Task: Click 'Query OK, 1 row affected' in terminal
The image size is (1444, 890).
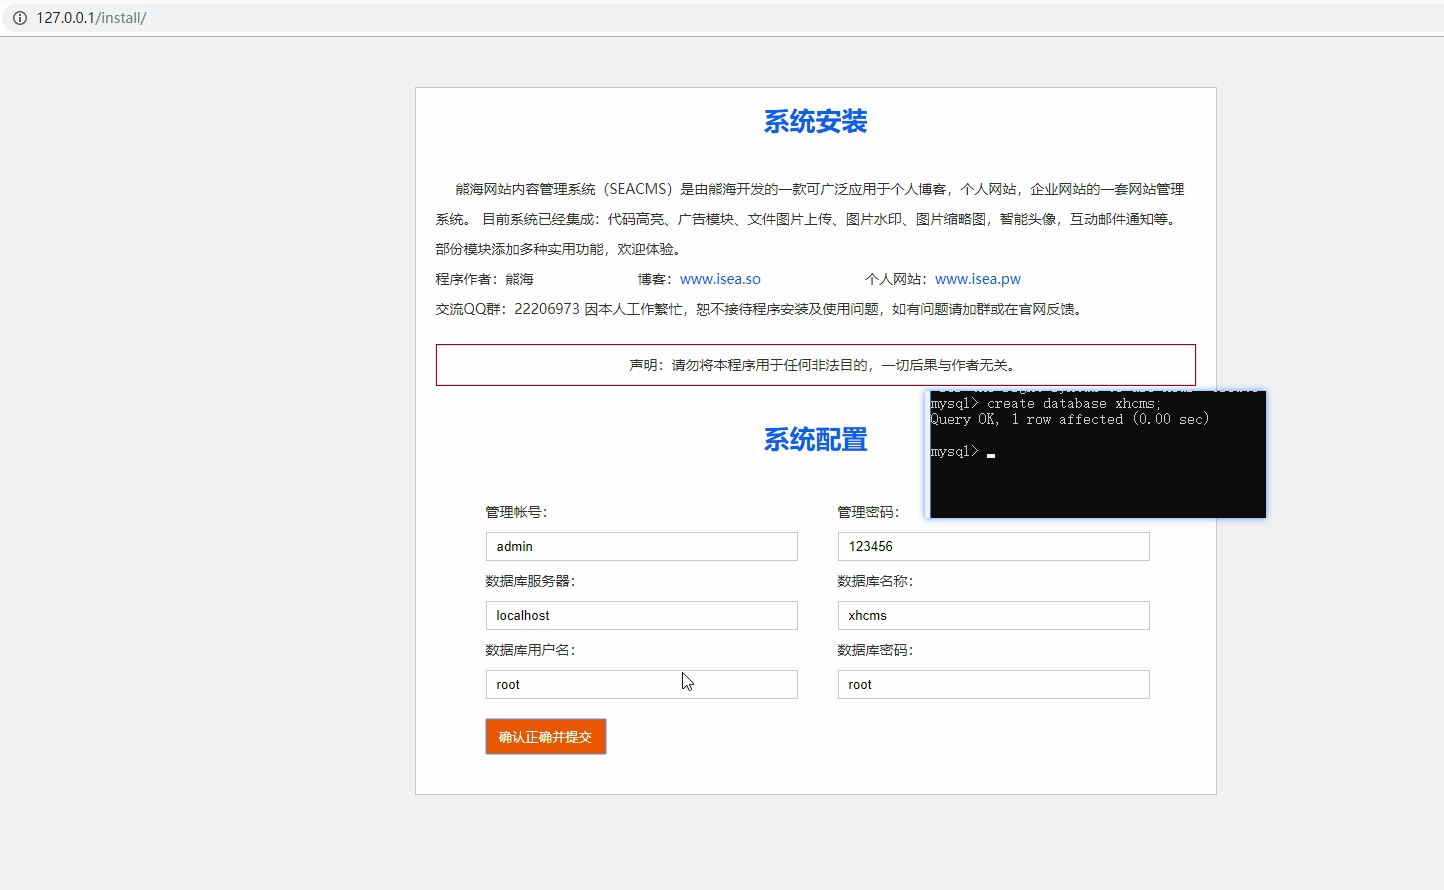Action: point(1070,420)
